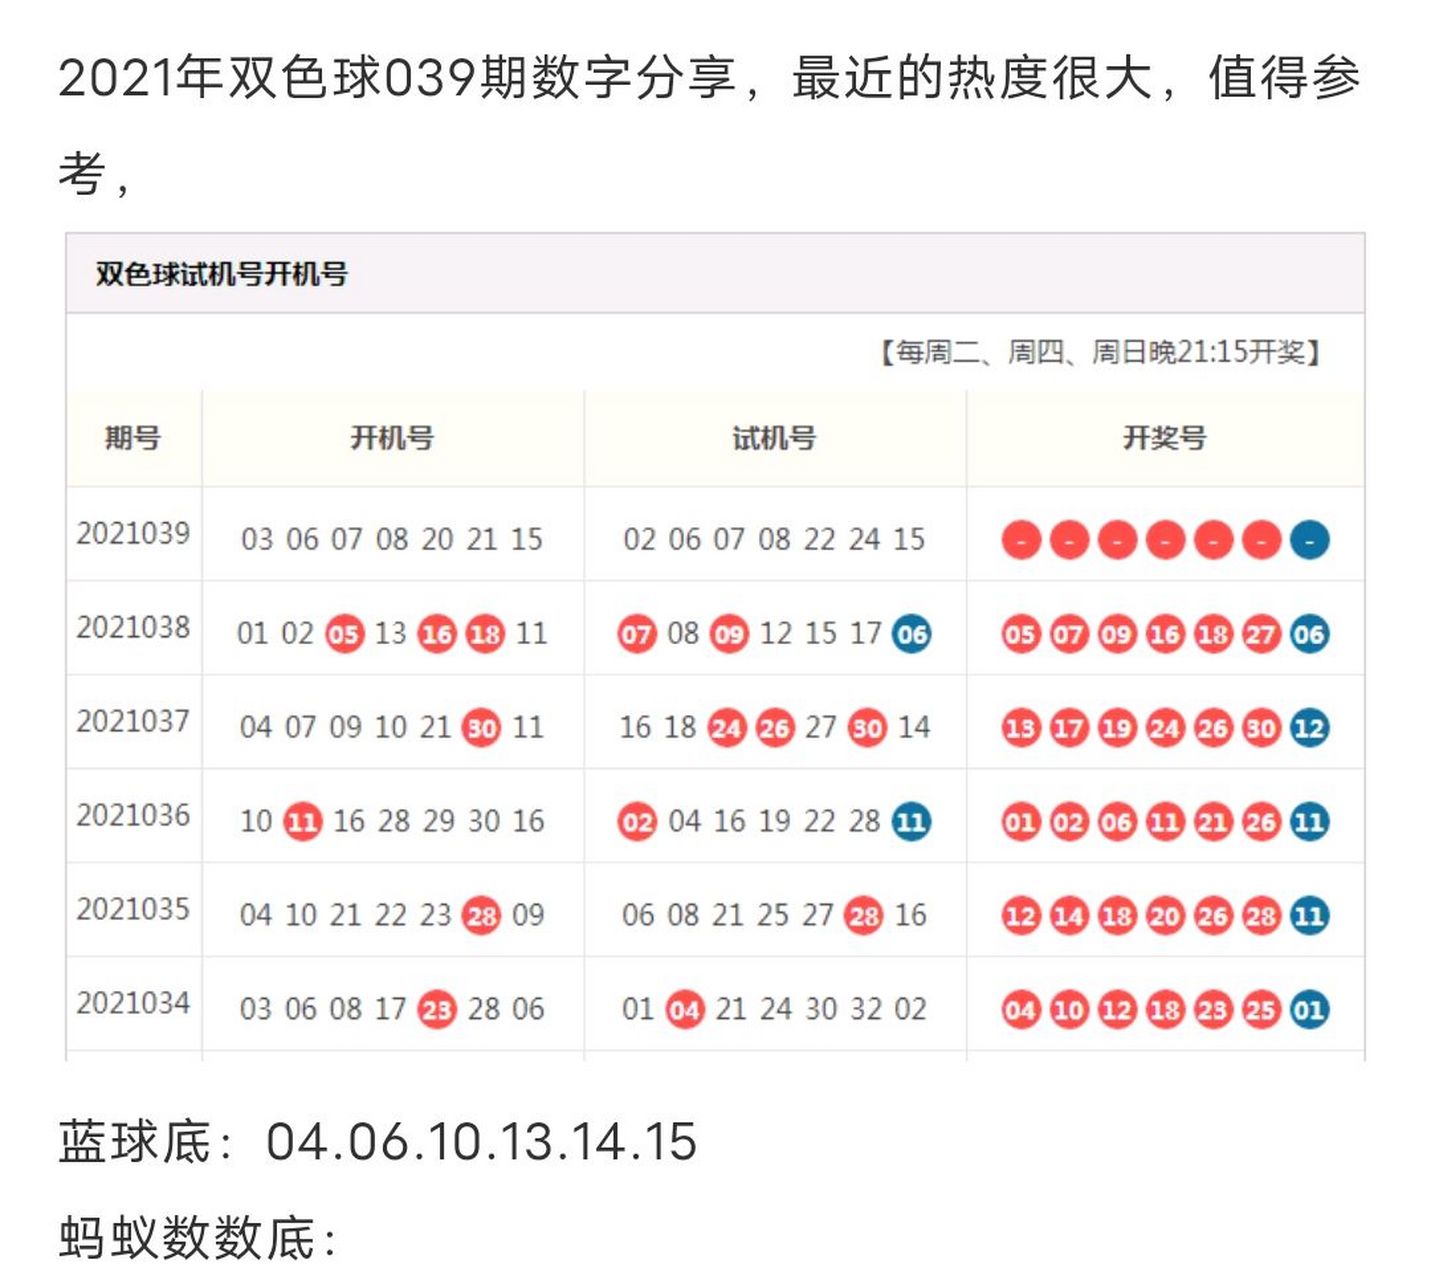Click plain number 19 in 2021036 试机号
1431x1280 pixels.
coord(775,821)
